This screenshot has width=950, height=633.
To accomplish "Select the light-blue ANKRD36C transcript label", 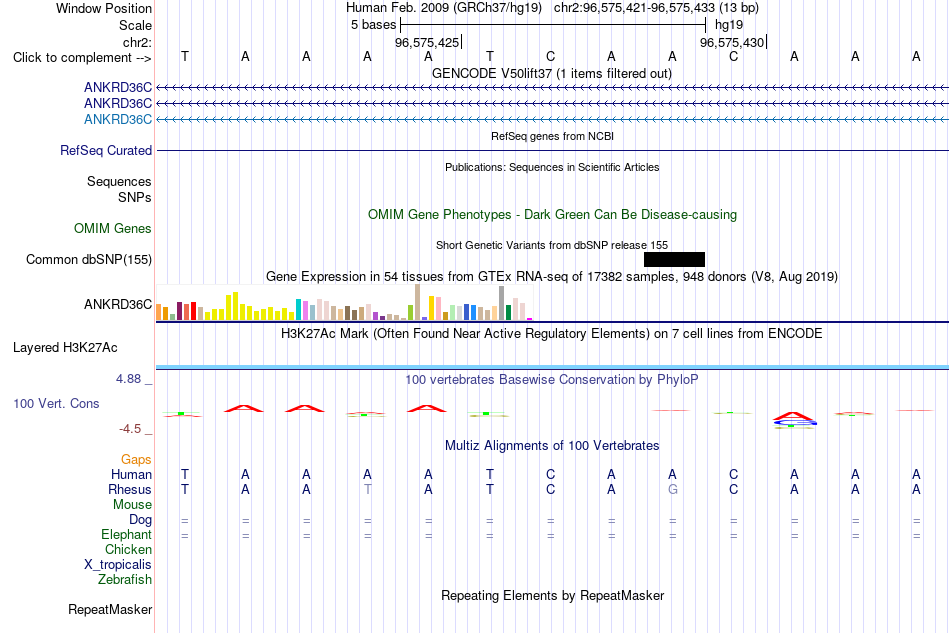I will 118,119.
